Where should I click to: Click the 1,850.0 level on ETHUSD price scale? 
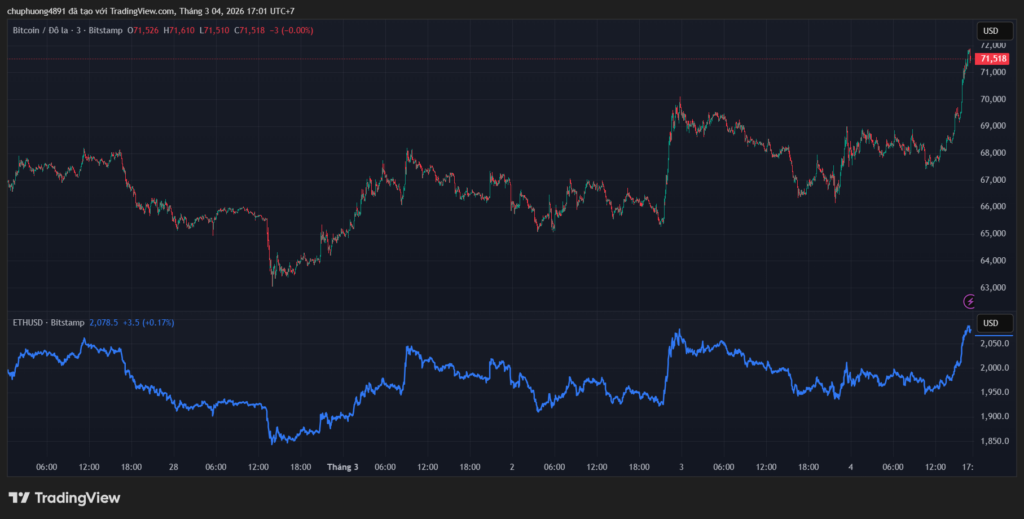(x=993, y=441)
